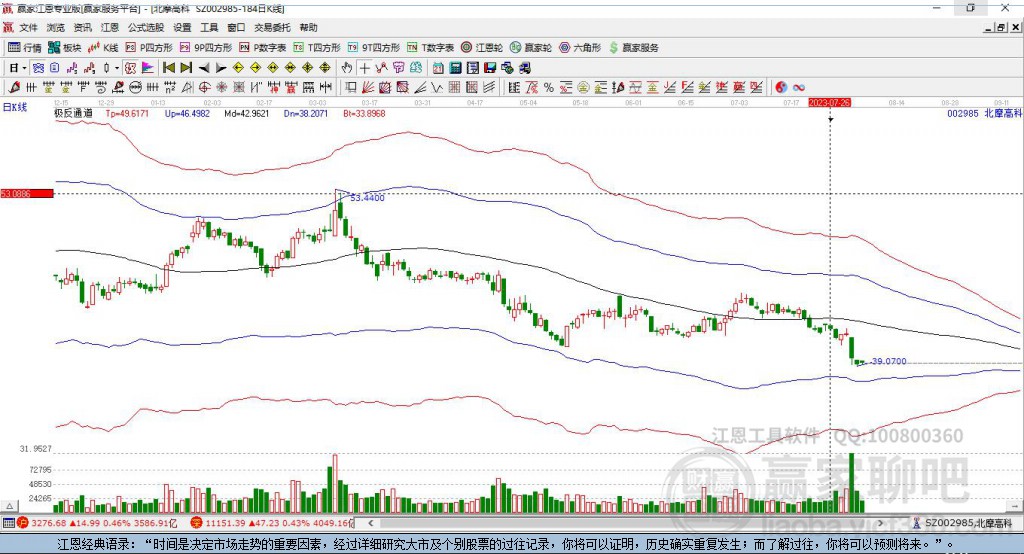1024x554 pixels.
Task: Open the 交易委托 menu
Action: pyautogui.click(x=272, y=27)
